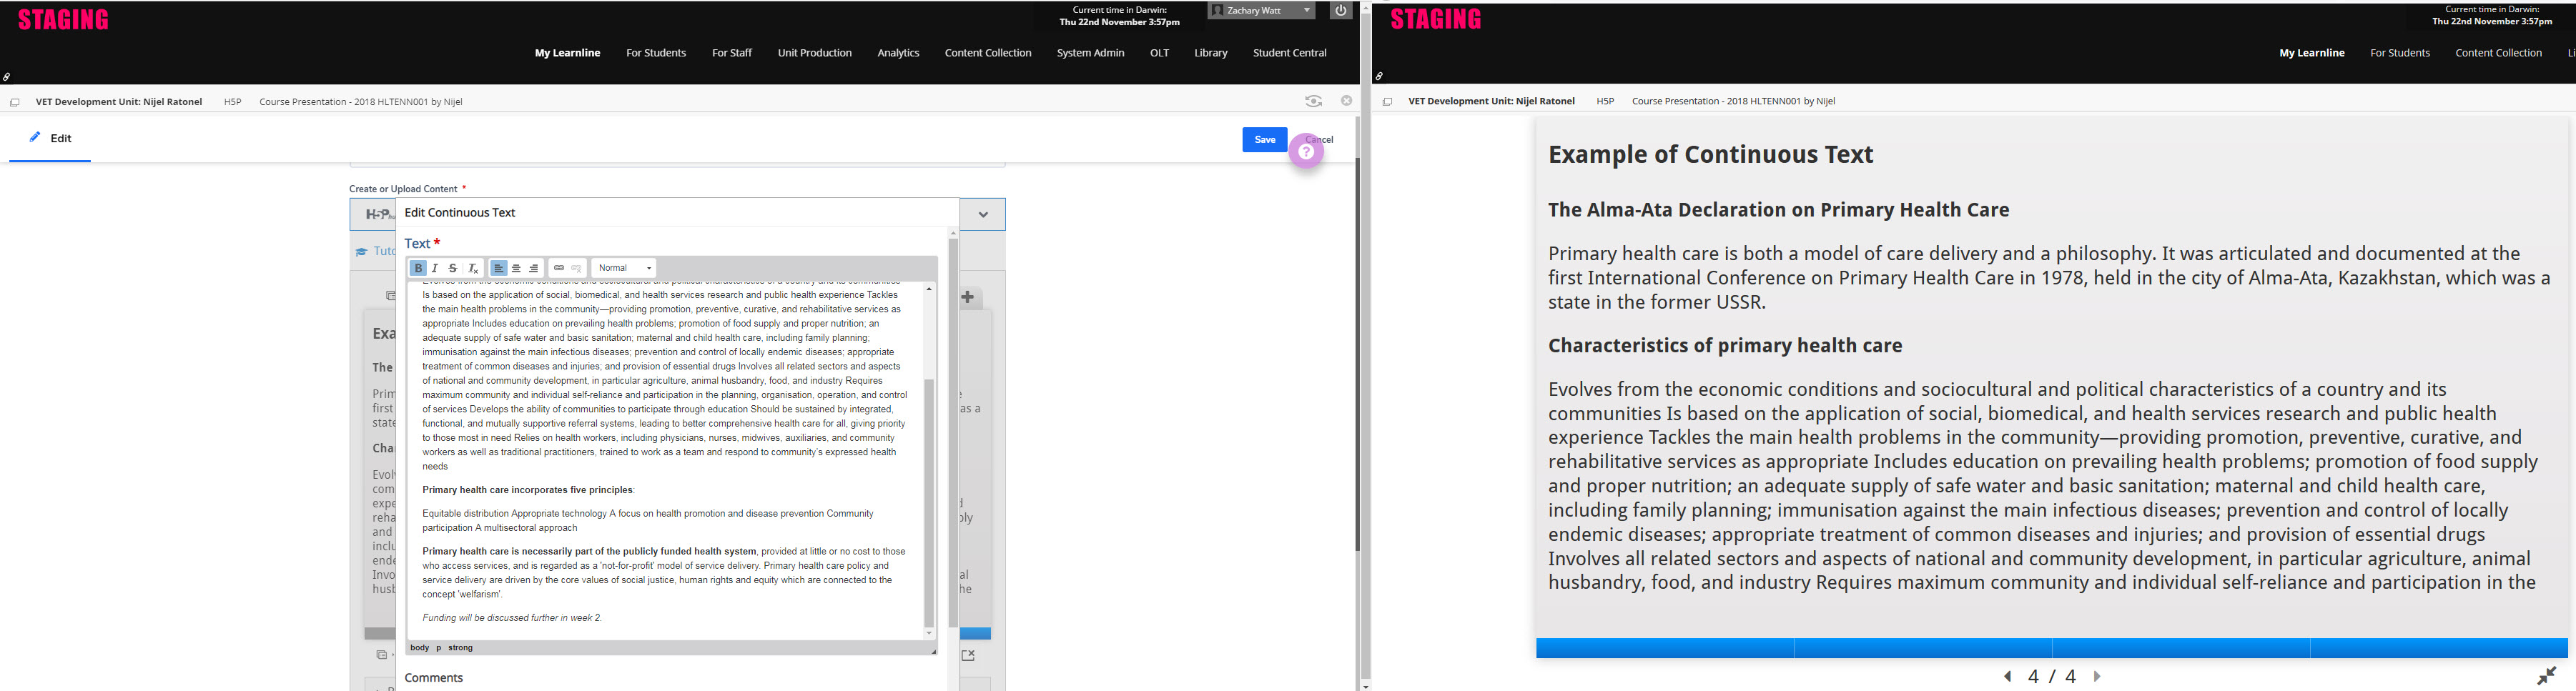Open the purple help question bubble

click(1306, 152)
